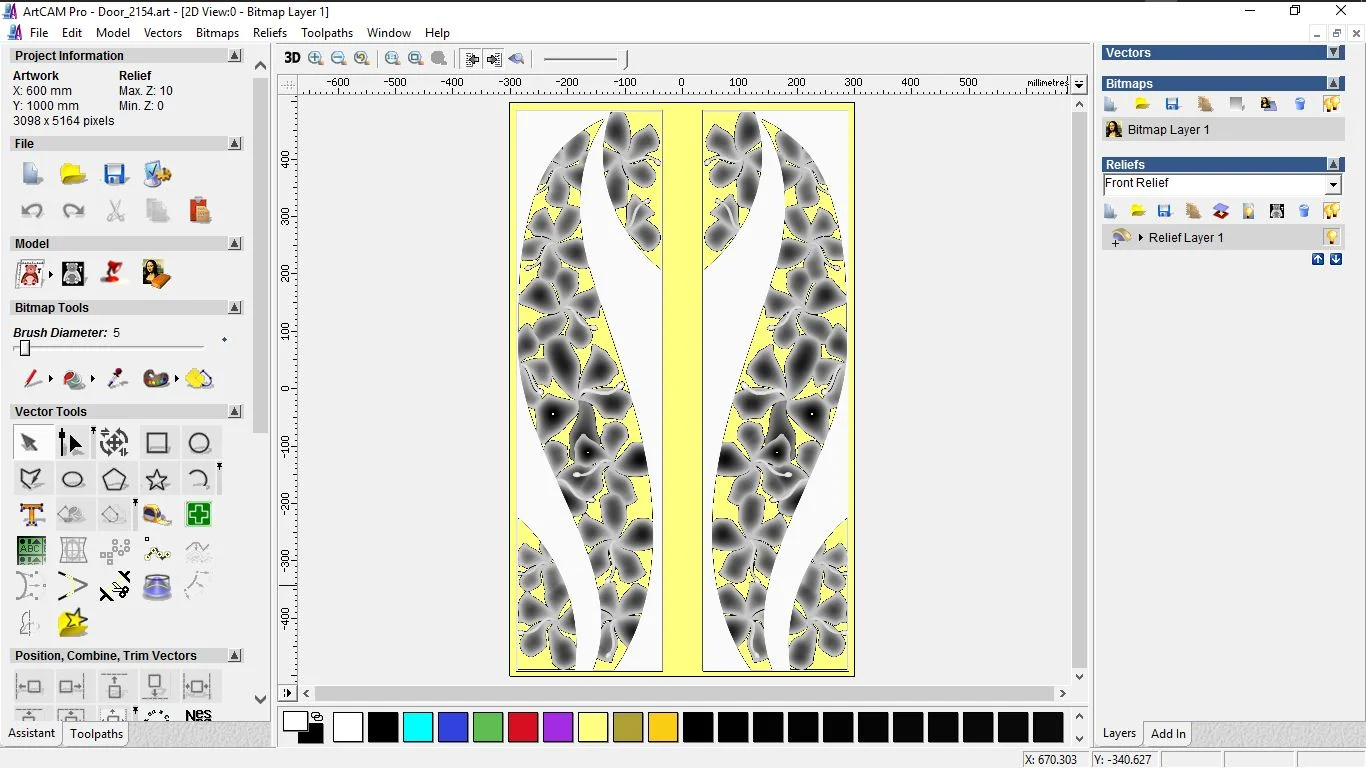The height and width of the screenshot is (768, 1366).
Task: Select Bitmap Layer 1 in the list
Action: click(1168, 130)
